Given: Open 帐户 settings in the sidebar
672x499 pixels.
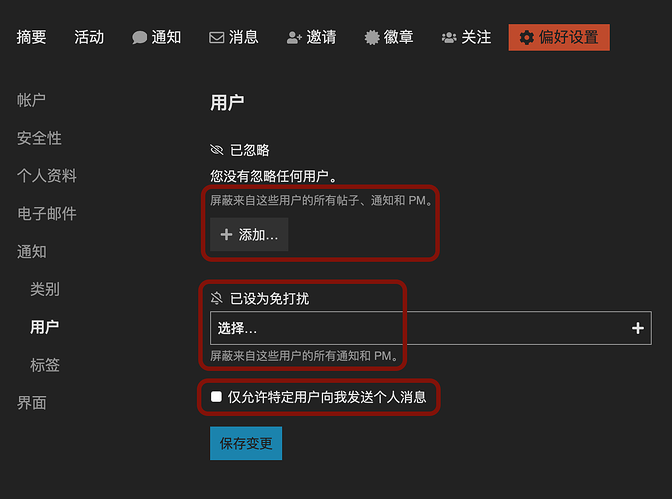Looking at the screenshot, I should click(32, 100).
